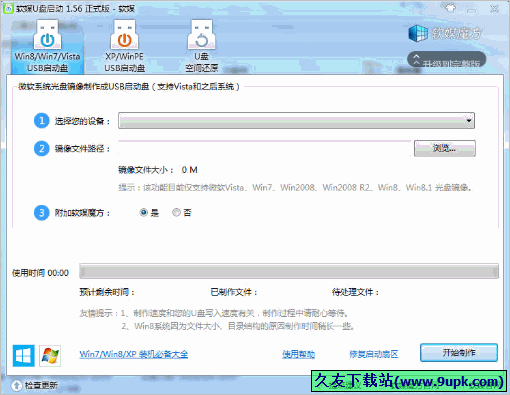The height and width of the screenshot is (395, 510).
Task: Click the 镜像文件大小 0 M text
Action: tap(158, 170)
